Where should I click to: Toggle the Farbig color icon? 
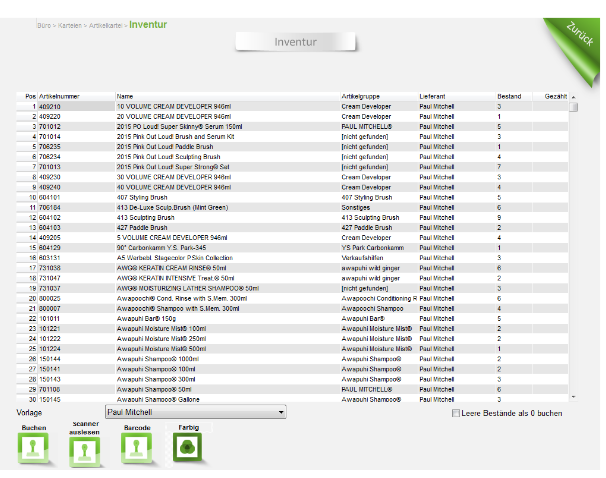coord(187,447)
